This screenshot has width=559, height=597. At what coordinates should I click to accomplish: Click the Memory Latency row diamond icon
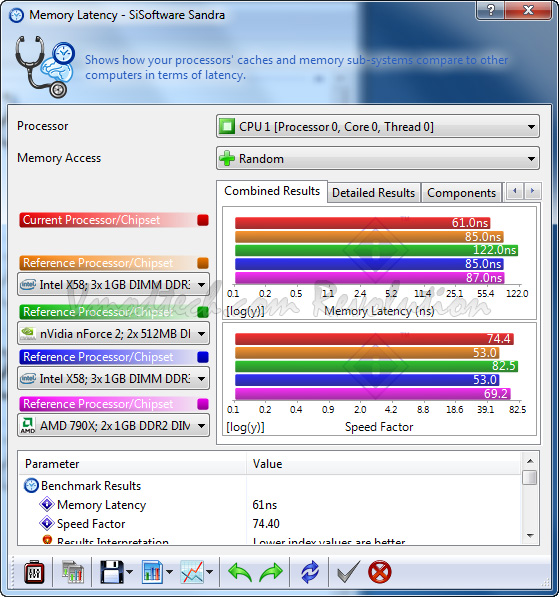click(x=47, y=504)
